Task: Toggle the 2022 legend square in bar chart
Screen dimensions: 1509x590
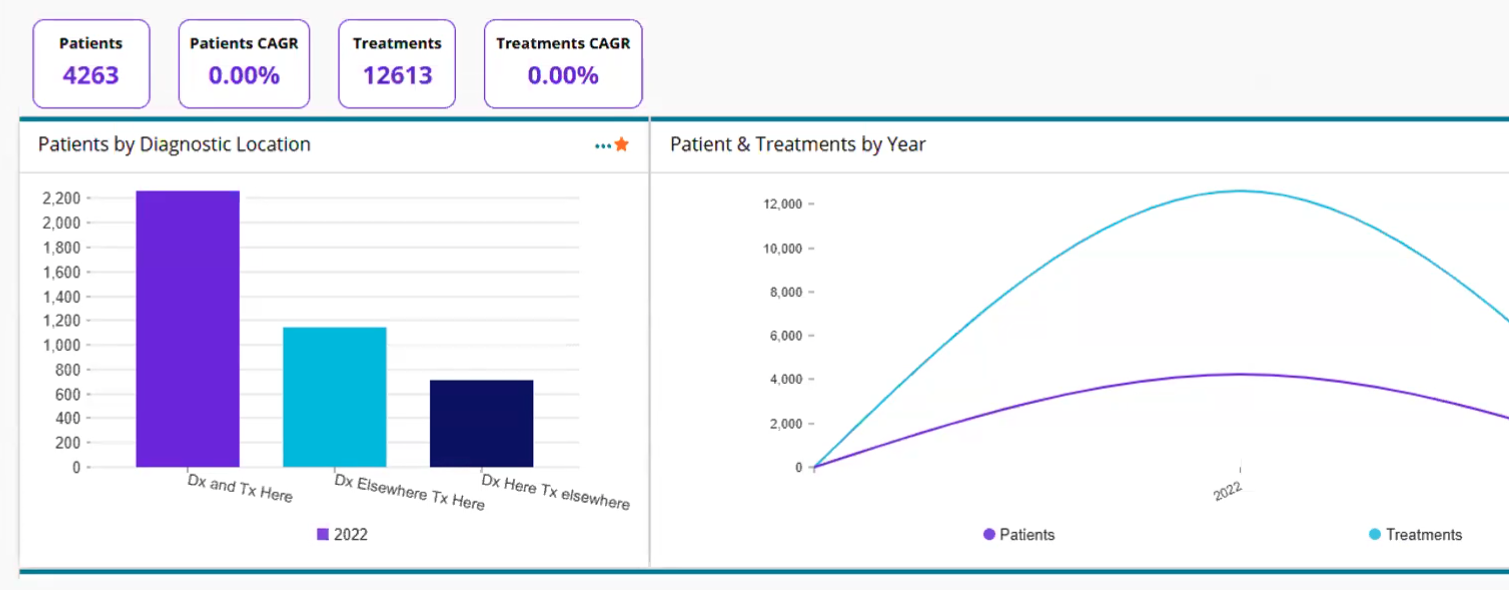Action: point(323,535)
